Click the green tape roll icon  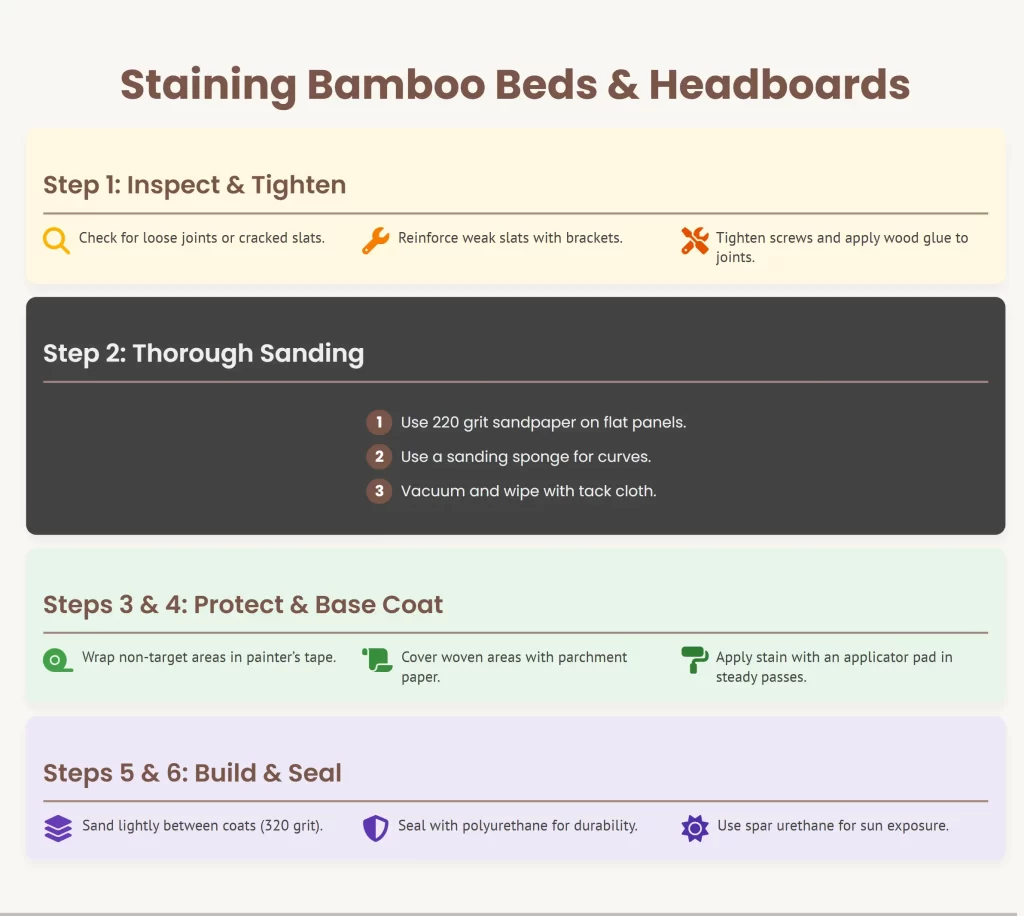[x=58, y=659]
